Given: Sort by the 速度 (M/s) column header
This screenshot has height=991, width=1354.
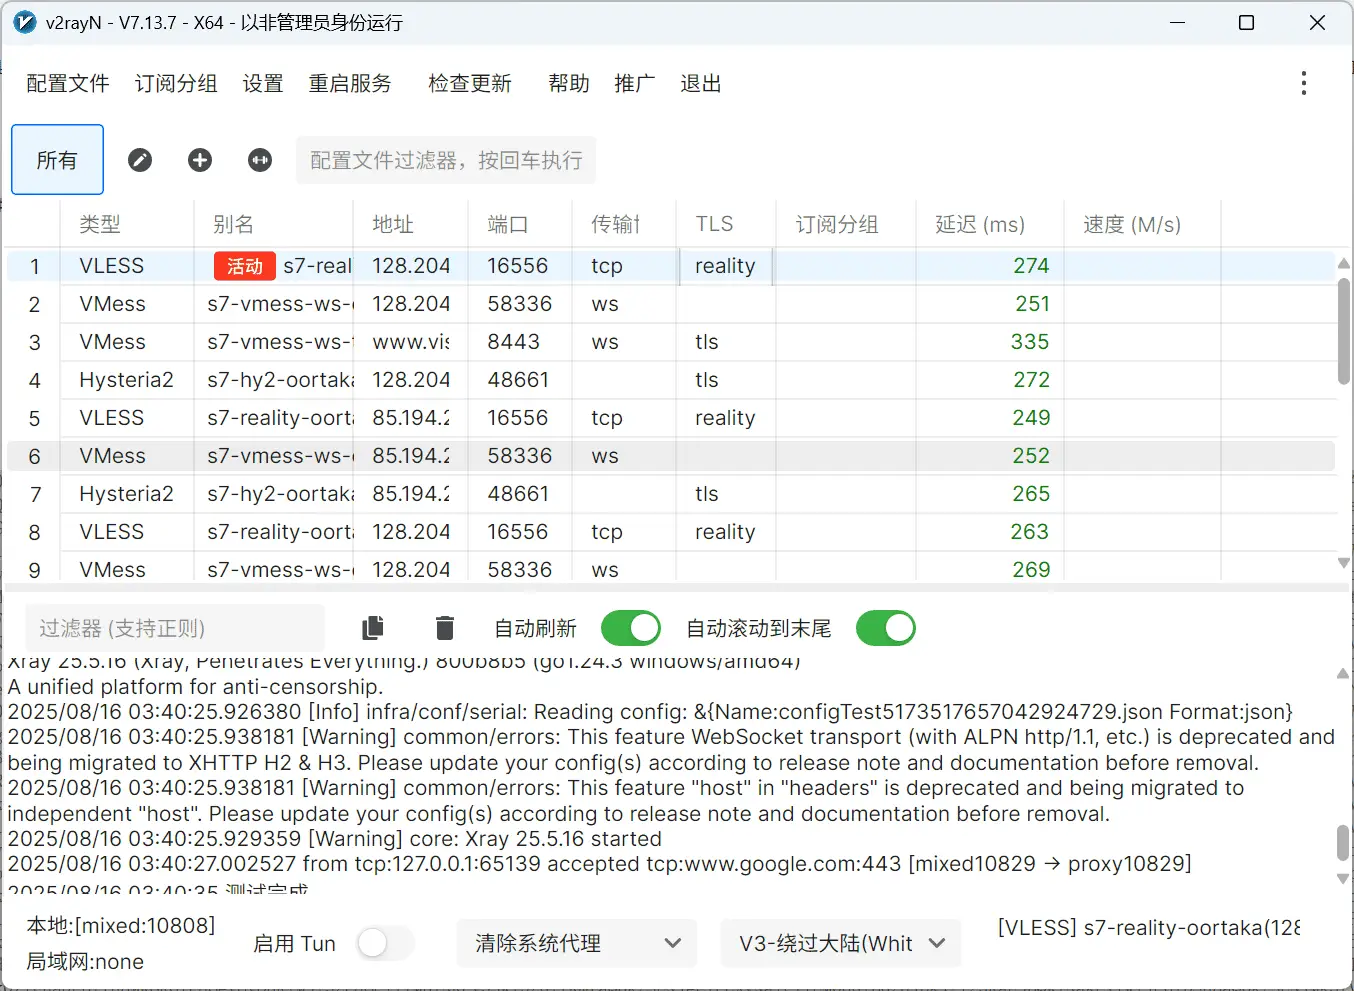Looking at the screenshot, I should pos(1143,224).
